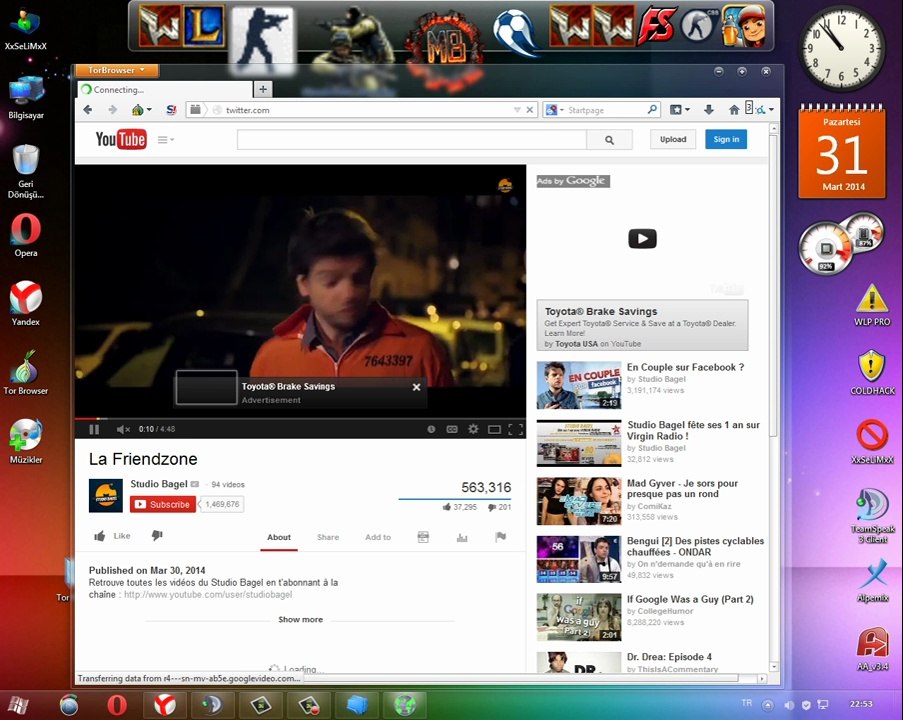Select the Share tab
This screenshot has height=720, width=903.
tap(328, 537)
